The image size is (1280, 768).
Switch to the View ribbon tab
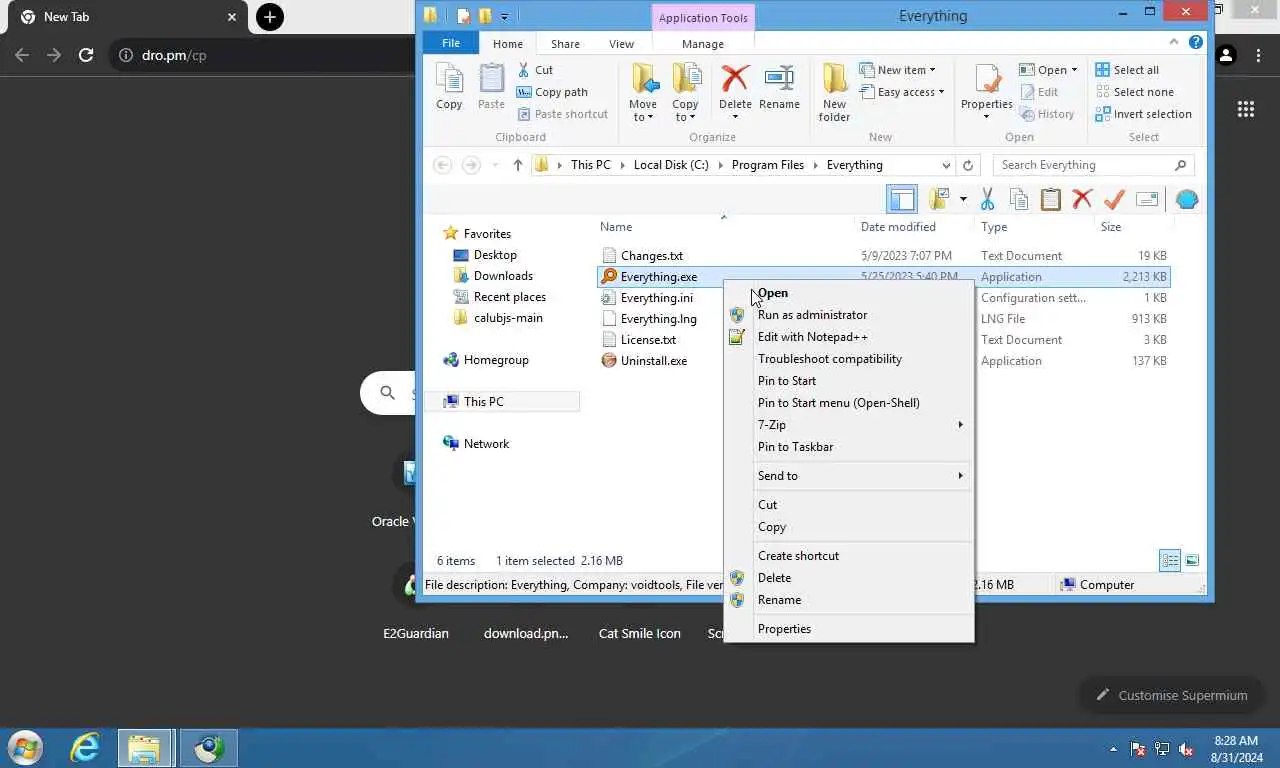click(x=621, y=44)
